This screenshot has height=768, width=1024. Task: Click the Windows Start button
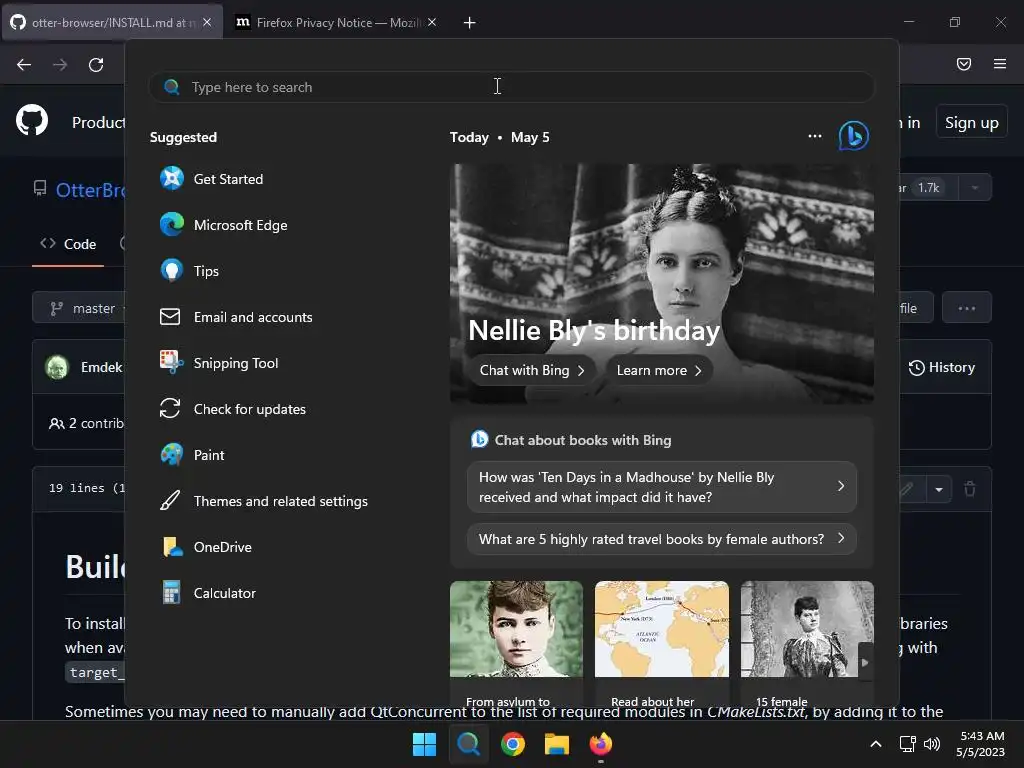pyautogui.click(x=424, y=744)
